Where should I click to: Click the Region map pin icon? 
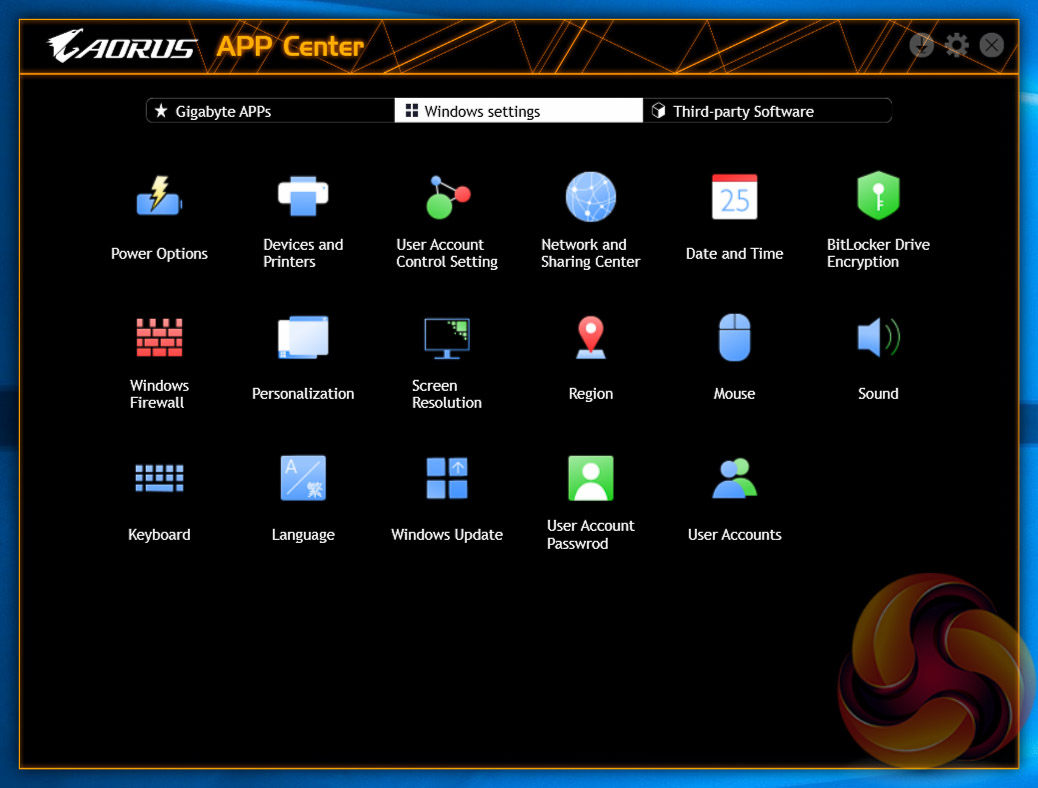point(591,338)
